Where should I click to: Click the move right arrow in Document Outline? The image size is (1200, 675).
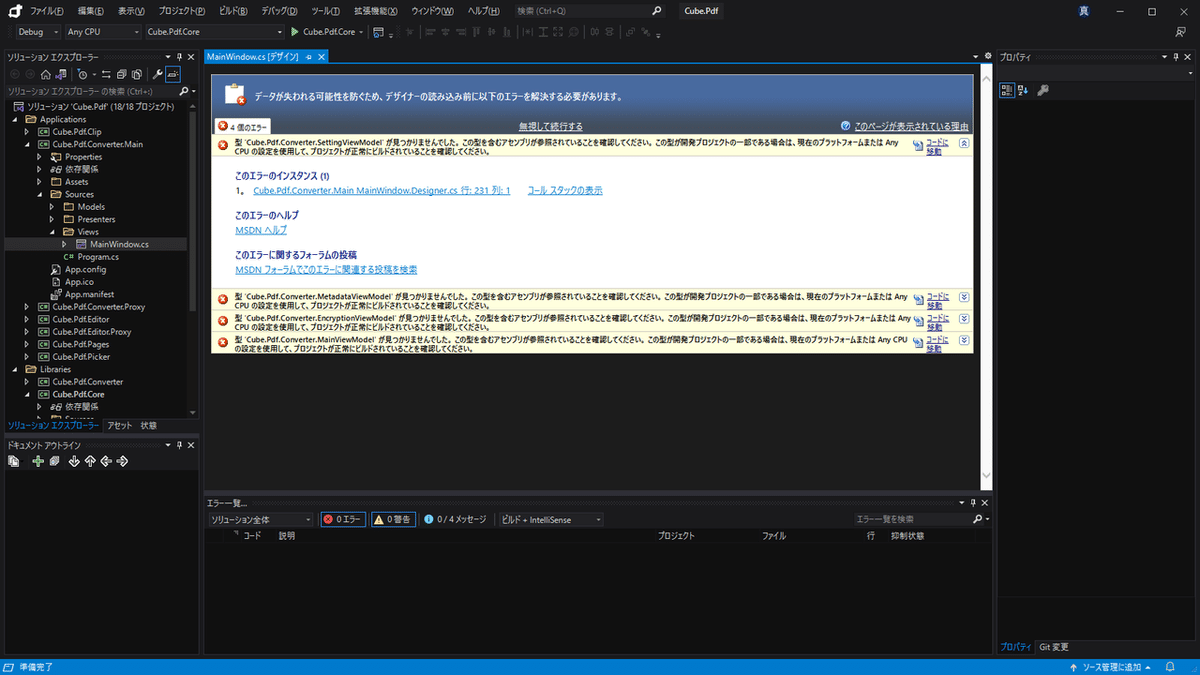(122, 461)
